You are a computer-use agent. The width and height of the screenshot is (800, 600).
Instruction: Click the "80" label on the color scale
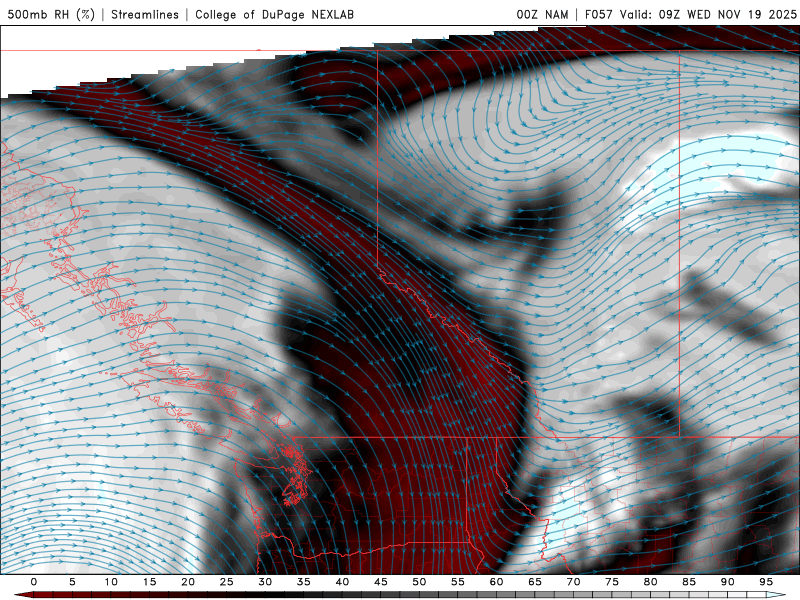point(650,582)
